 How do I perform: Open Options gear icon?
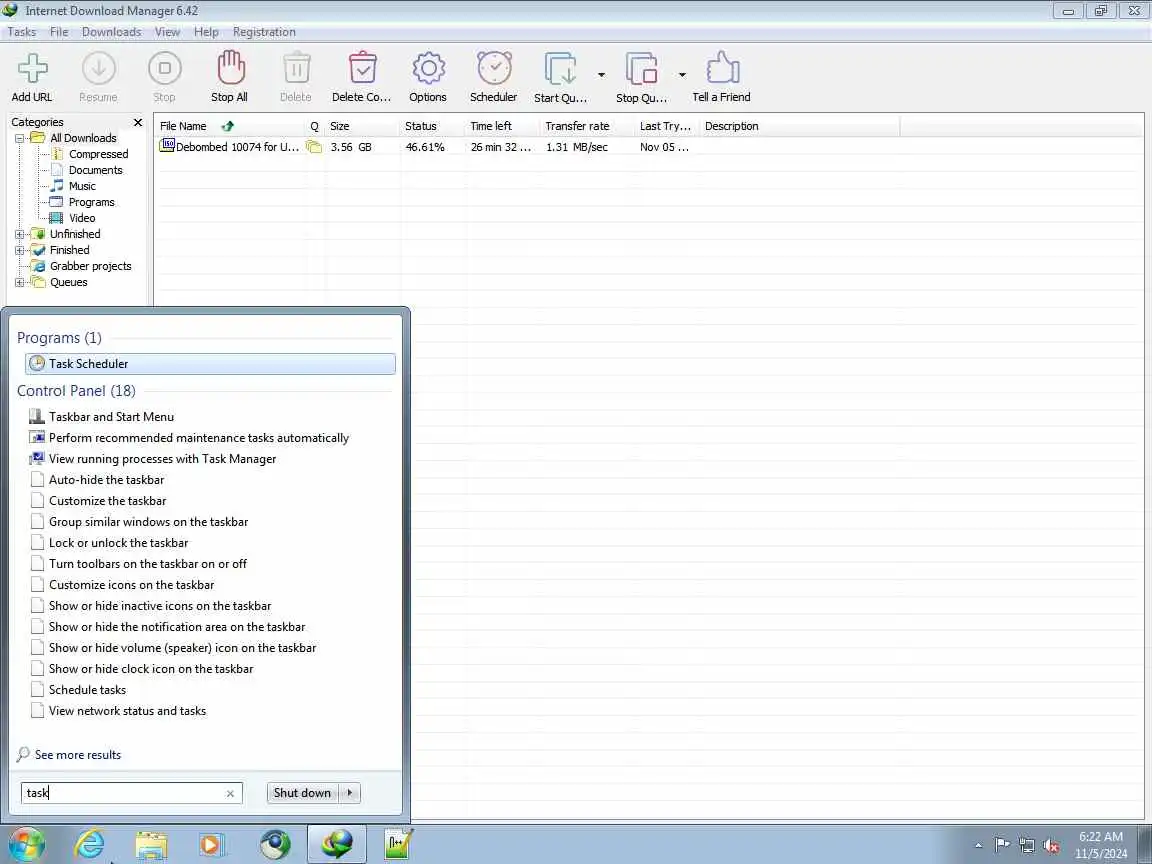click(x=428, y=68)
